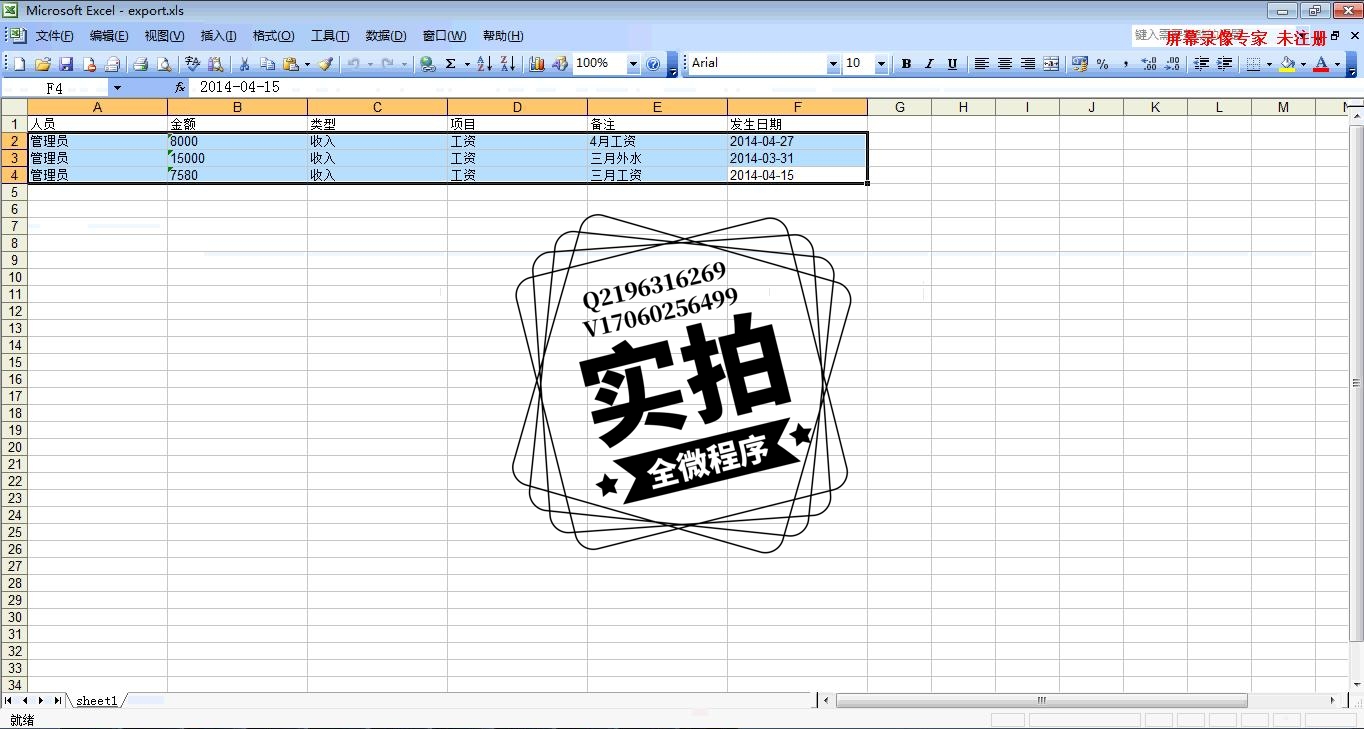This screenshot has height=729, width=1364.
Task: Click formula bar showing 2014-04-15
Action: (x=775, y=88)
